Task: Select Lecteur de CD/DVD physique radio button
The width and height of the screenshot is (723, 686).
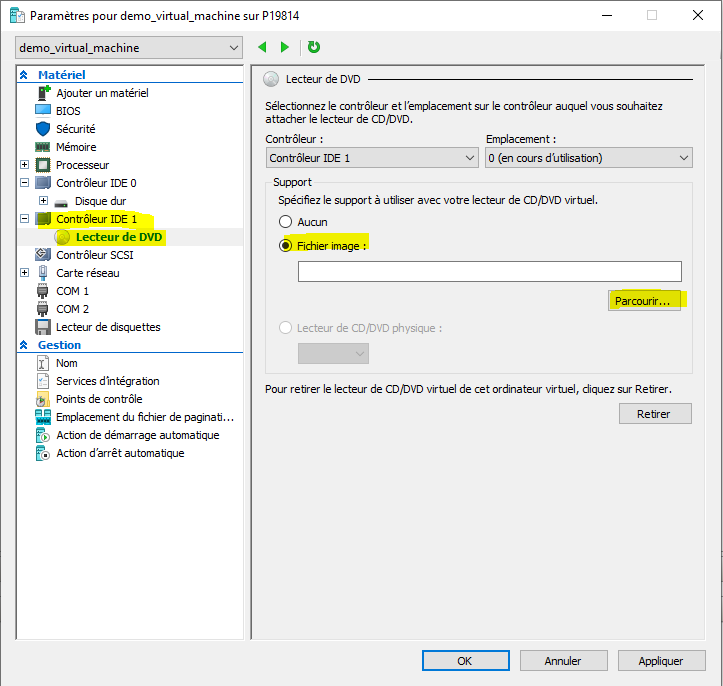Action: pyautogui.click(x=285, y=328)
